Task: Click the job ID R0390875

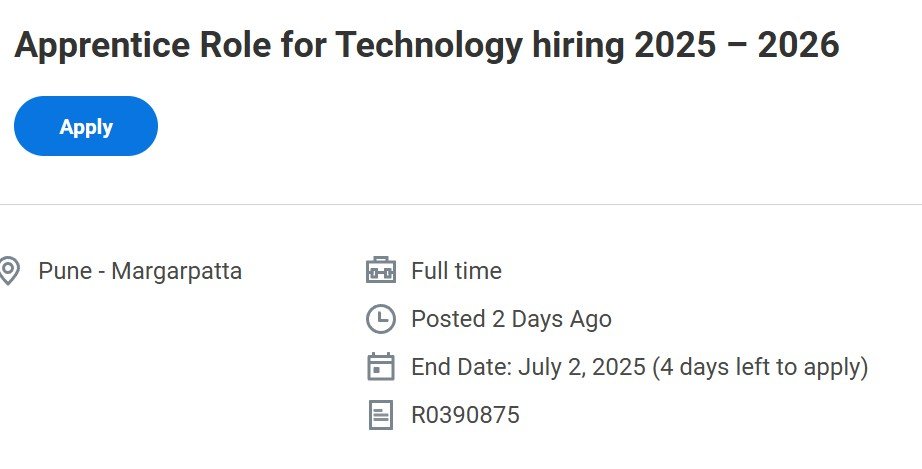Action: click(465, 415)
